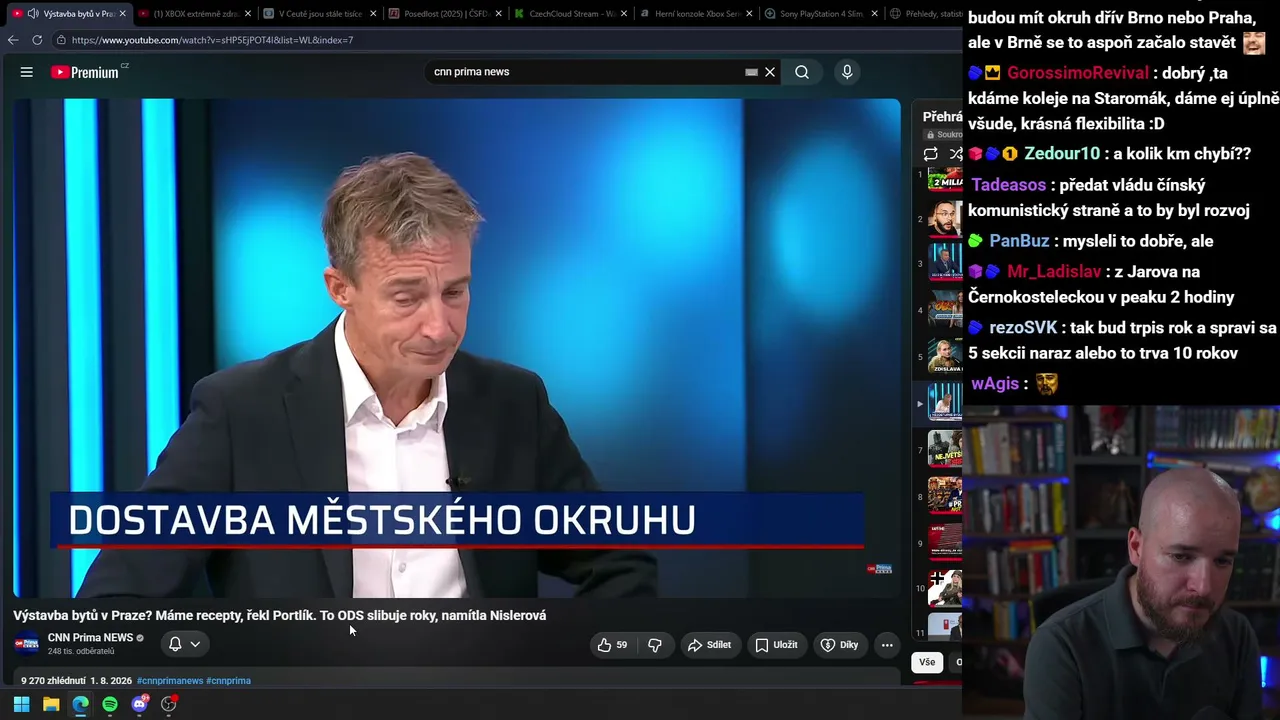Screen dimensions: 1280x720
Task: Mute the tab via its speaker icon
Action: coord(33,14)
